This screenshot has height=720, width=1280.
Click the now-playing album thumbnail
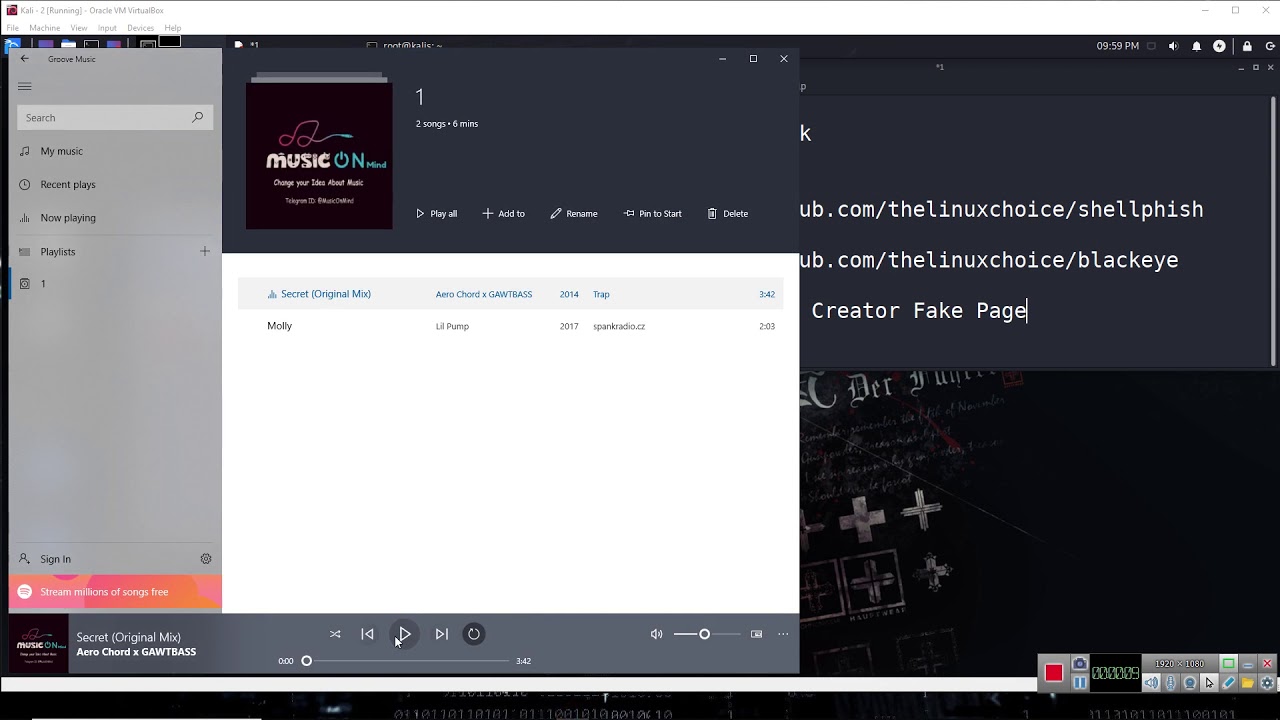[39, 644]
